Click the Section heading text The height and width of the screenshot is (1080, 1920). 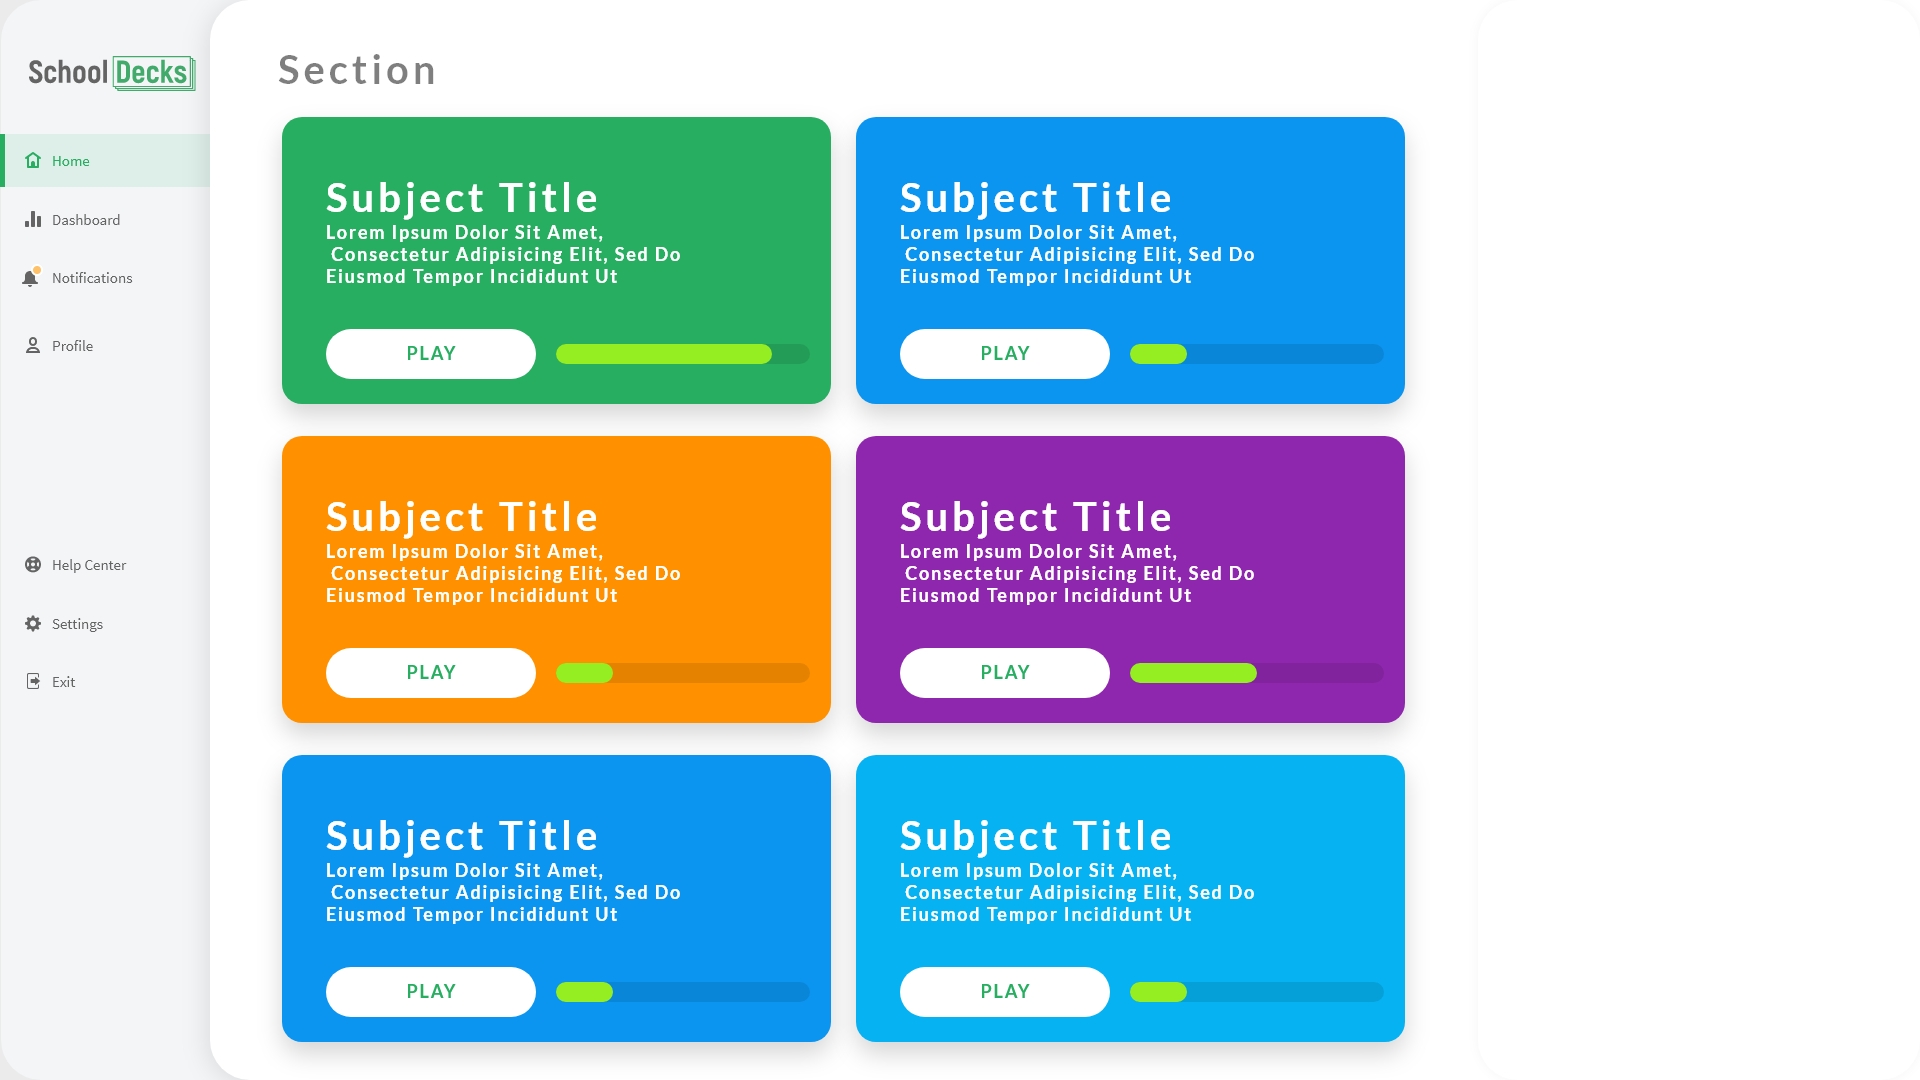point(357,70)
